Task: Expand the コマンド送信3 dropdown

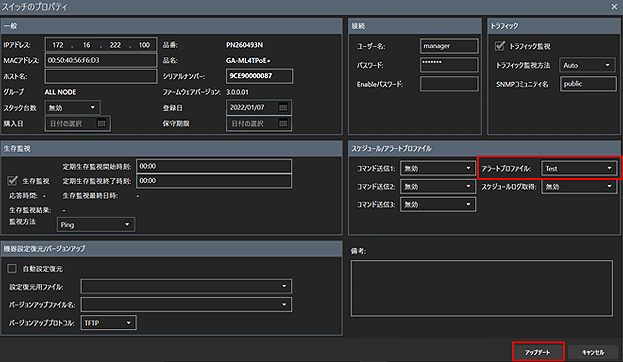Action: point(438,204)
